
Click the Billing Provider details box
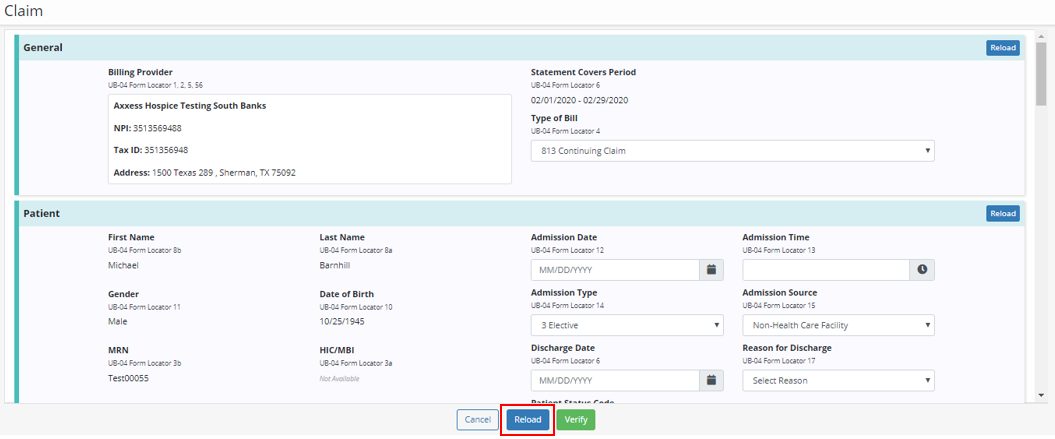point(310,139)
